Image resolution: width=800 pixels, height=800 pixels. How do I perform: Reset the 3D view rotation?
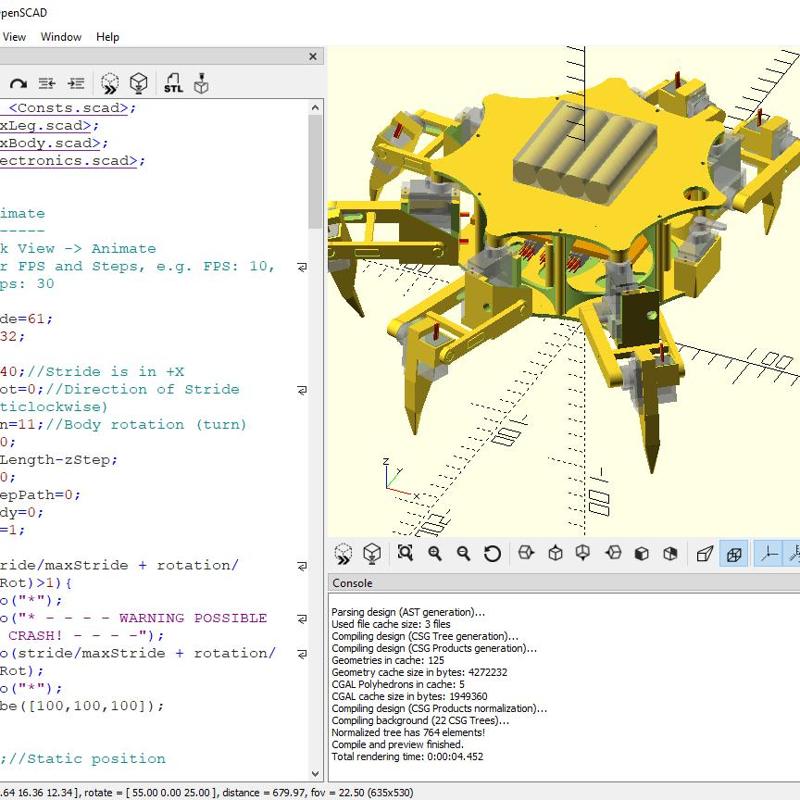click(492, 553)
